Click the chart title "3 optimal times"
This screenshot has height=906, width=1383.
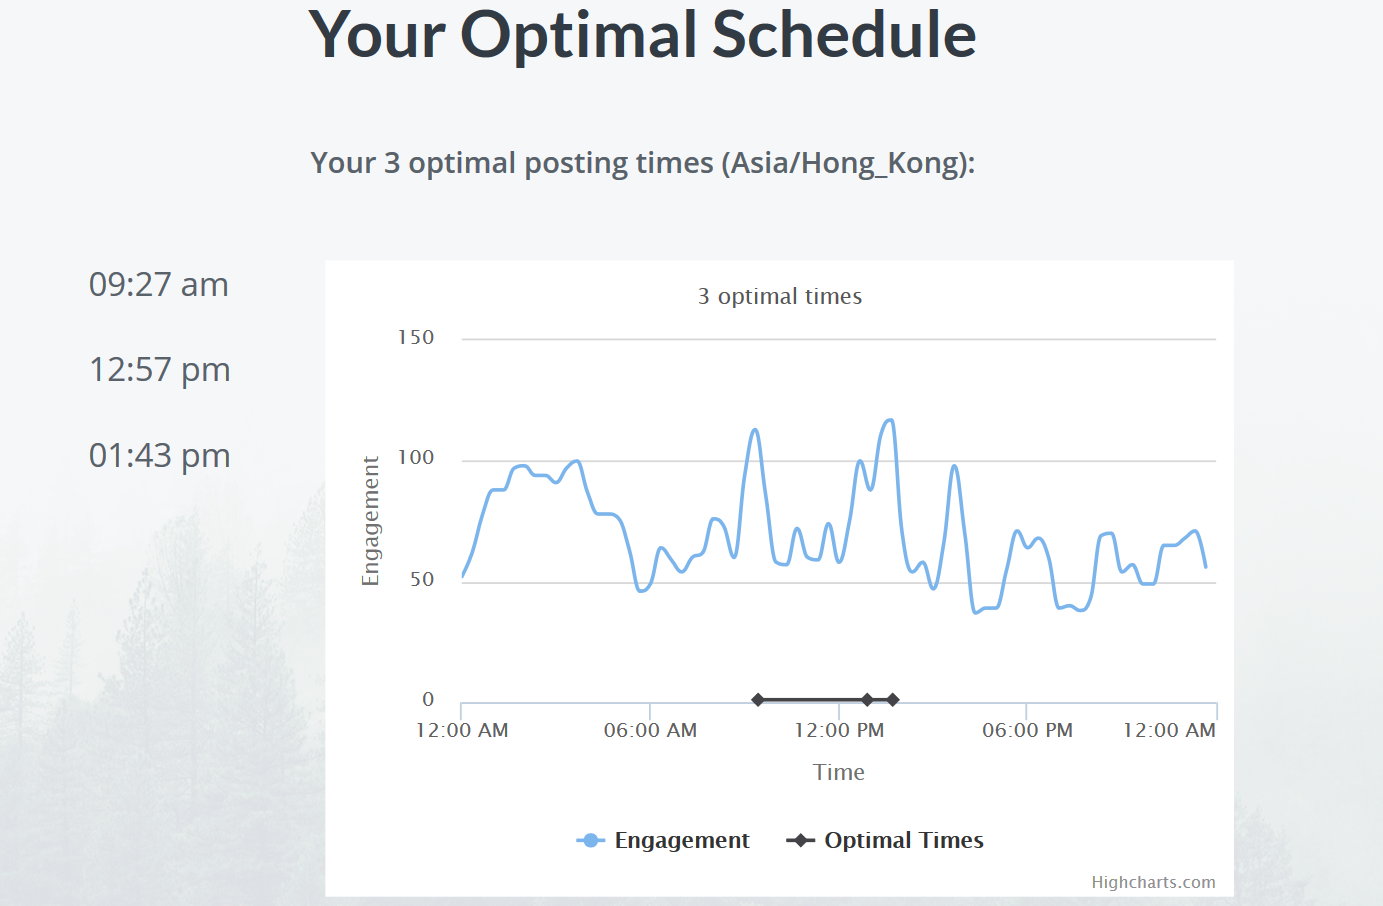pos(780,296)
